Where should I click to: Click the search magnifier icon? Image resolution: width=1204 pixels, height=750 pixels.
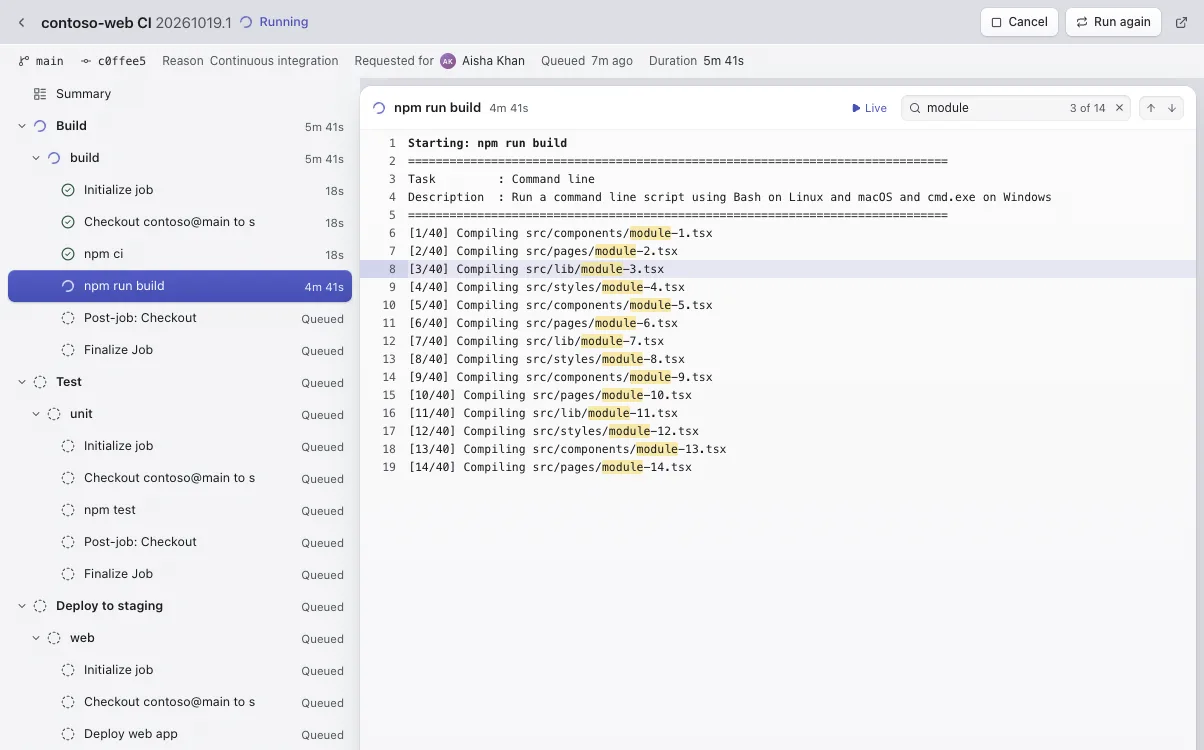tap(914, 108)
